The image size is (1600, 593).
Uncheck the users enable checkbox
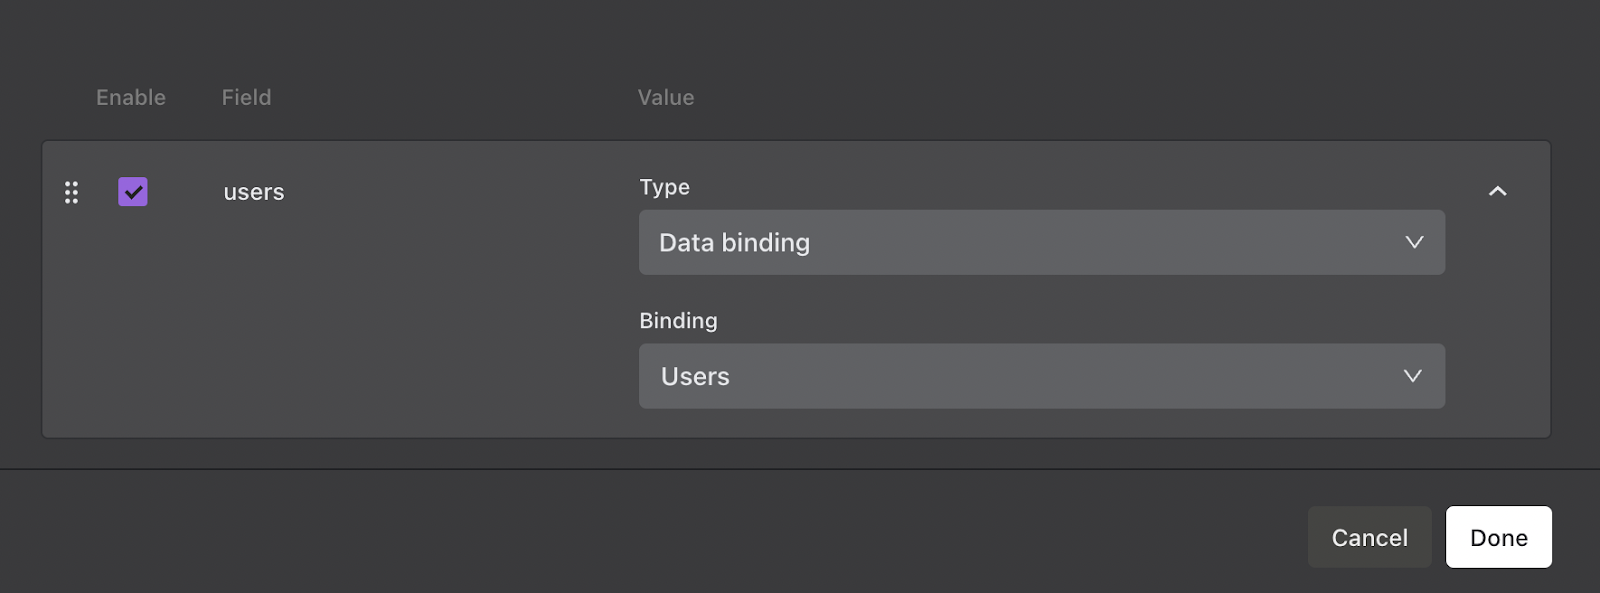133,192
